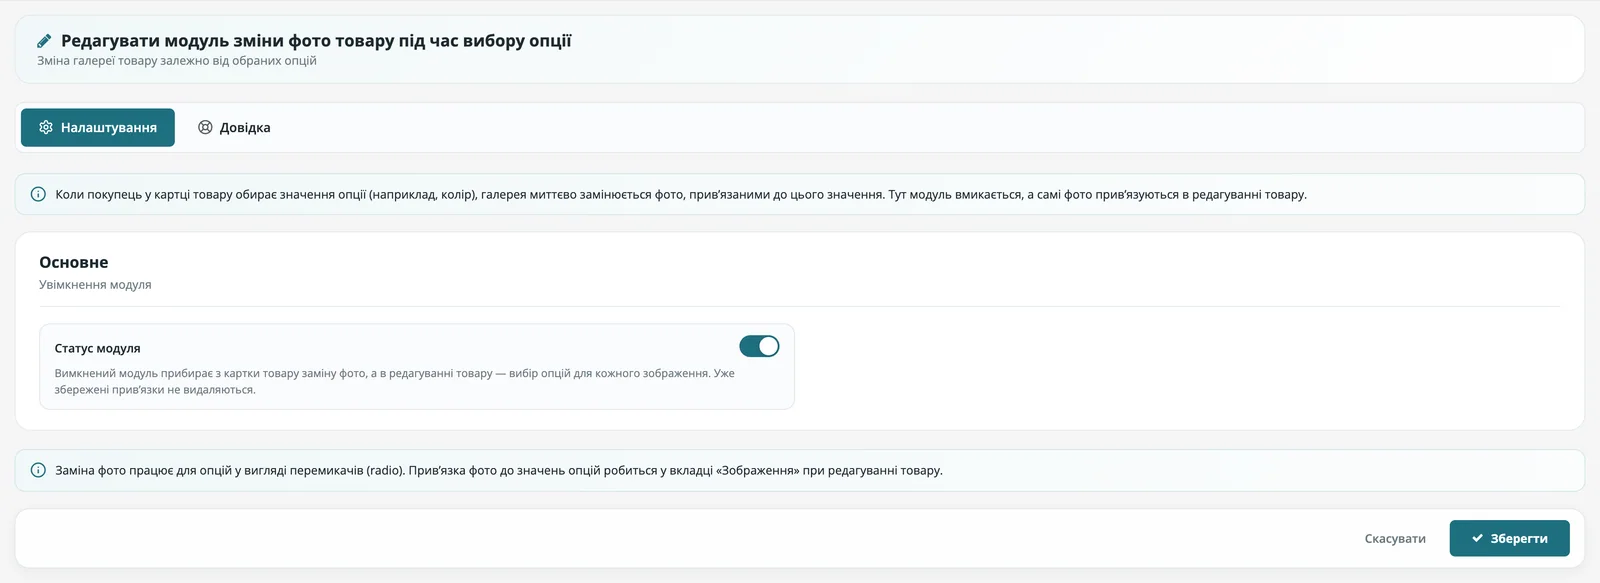This screenshot has height=583, width=1600.
Task: Switch to the Довідка tab
Action: (x=234, y=128)
